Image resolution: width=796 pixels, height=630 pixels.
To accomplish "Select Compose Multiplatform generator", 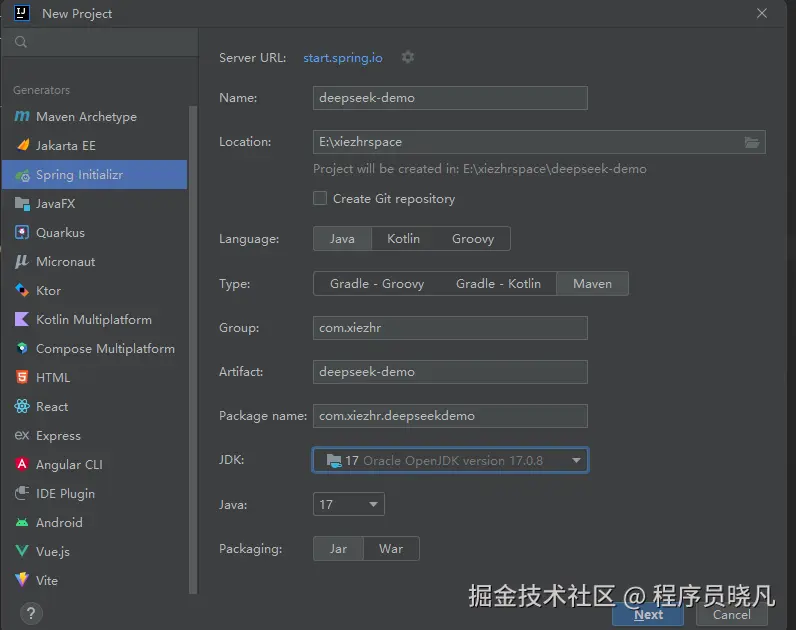I will [95, 348].
